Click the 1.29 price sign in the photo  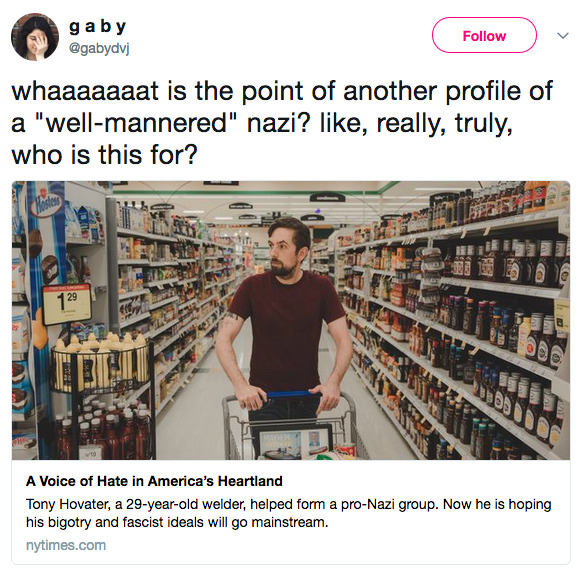(x=67, y=304)
